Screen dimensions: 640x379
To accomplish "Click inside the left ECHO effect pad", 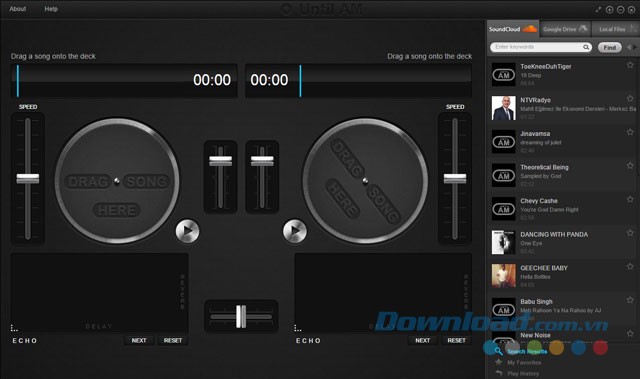I will [99, 293].
